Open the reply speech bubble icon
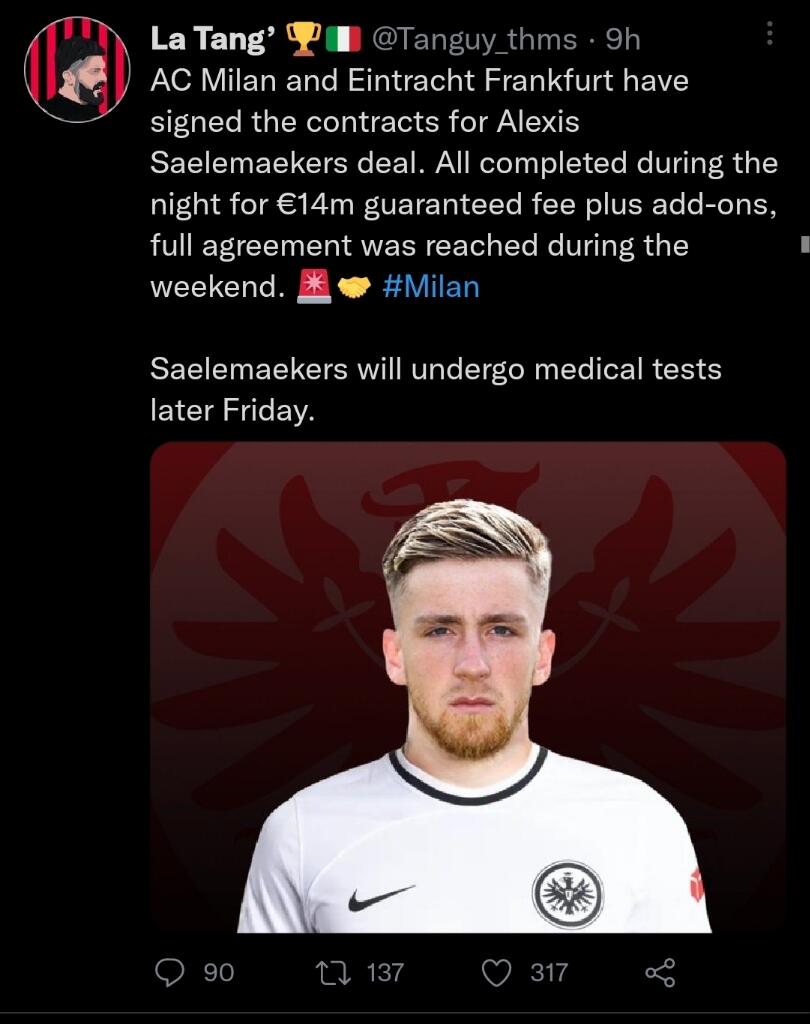 coord(170,972)
